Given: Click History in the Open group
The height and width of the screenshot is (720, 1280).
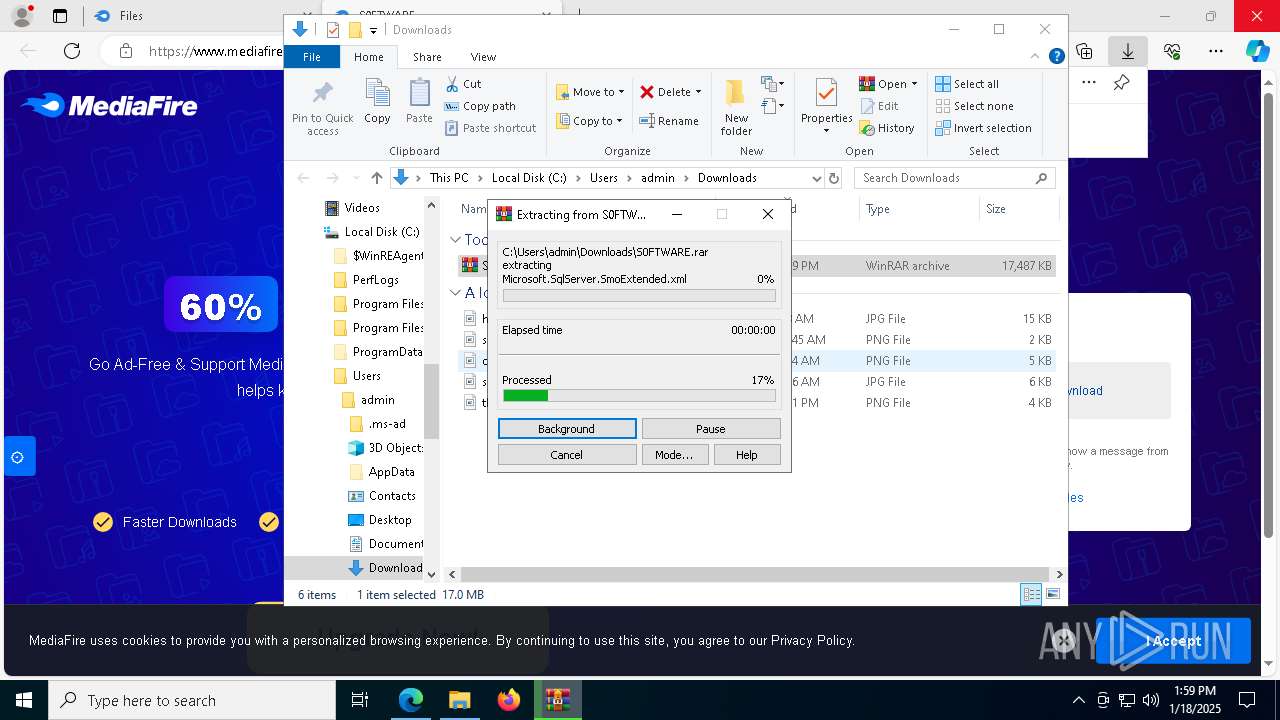Looking at the screenshot, I should (887, 128).
